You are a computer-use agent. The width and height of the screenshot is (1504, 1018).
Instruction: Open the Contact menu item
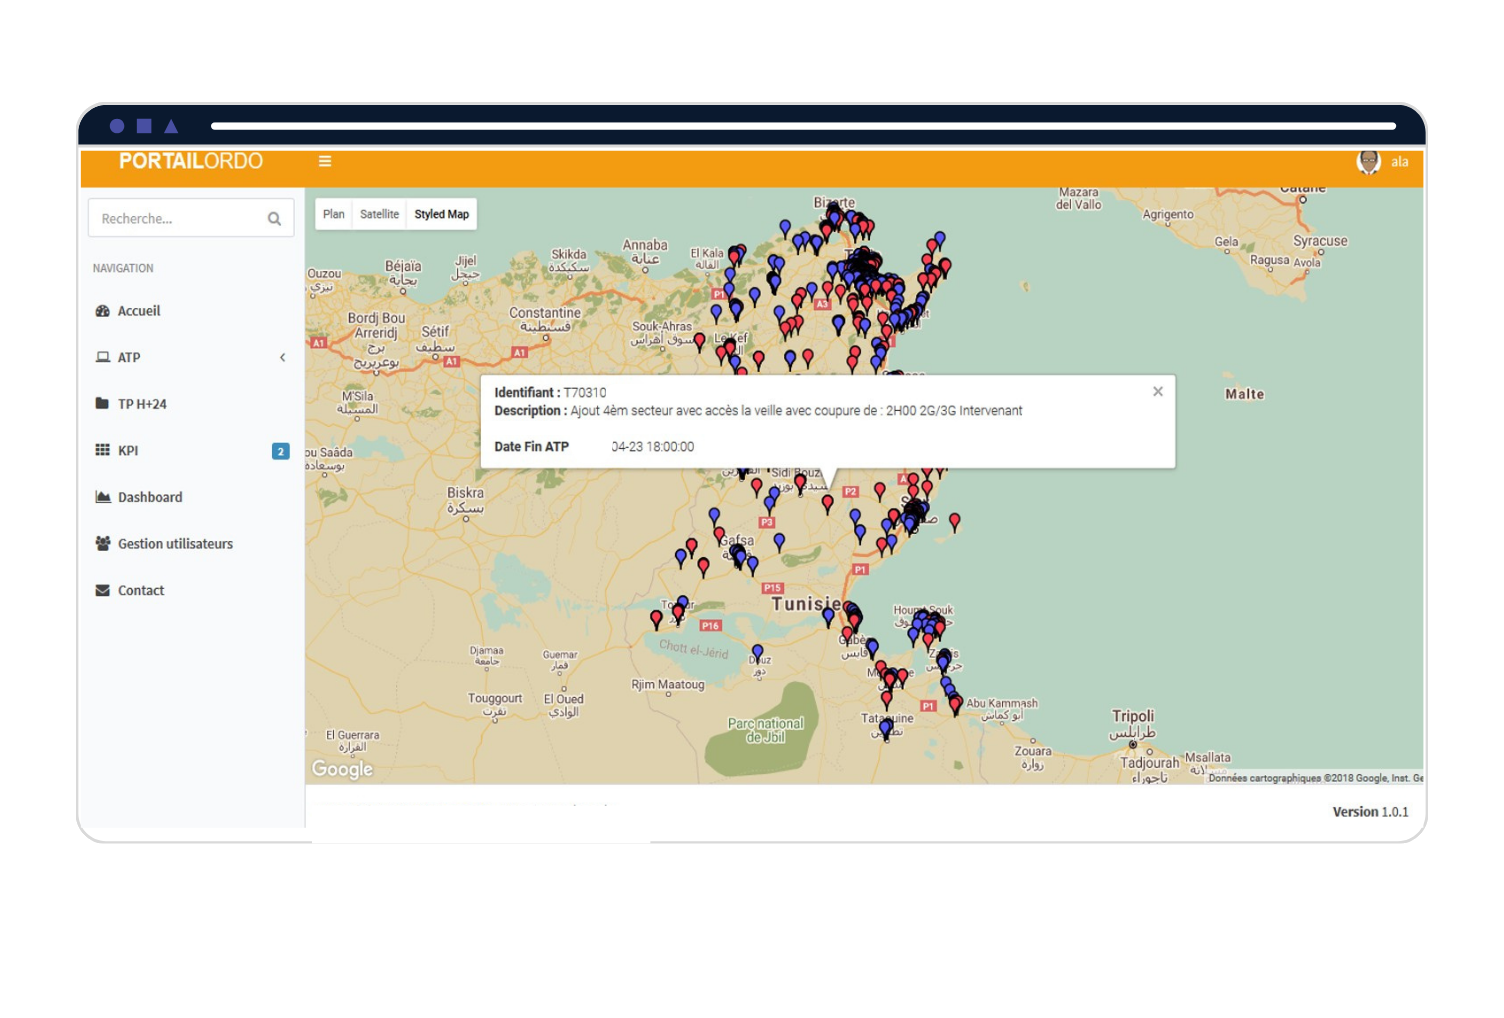191,590
